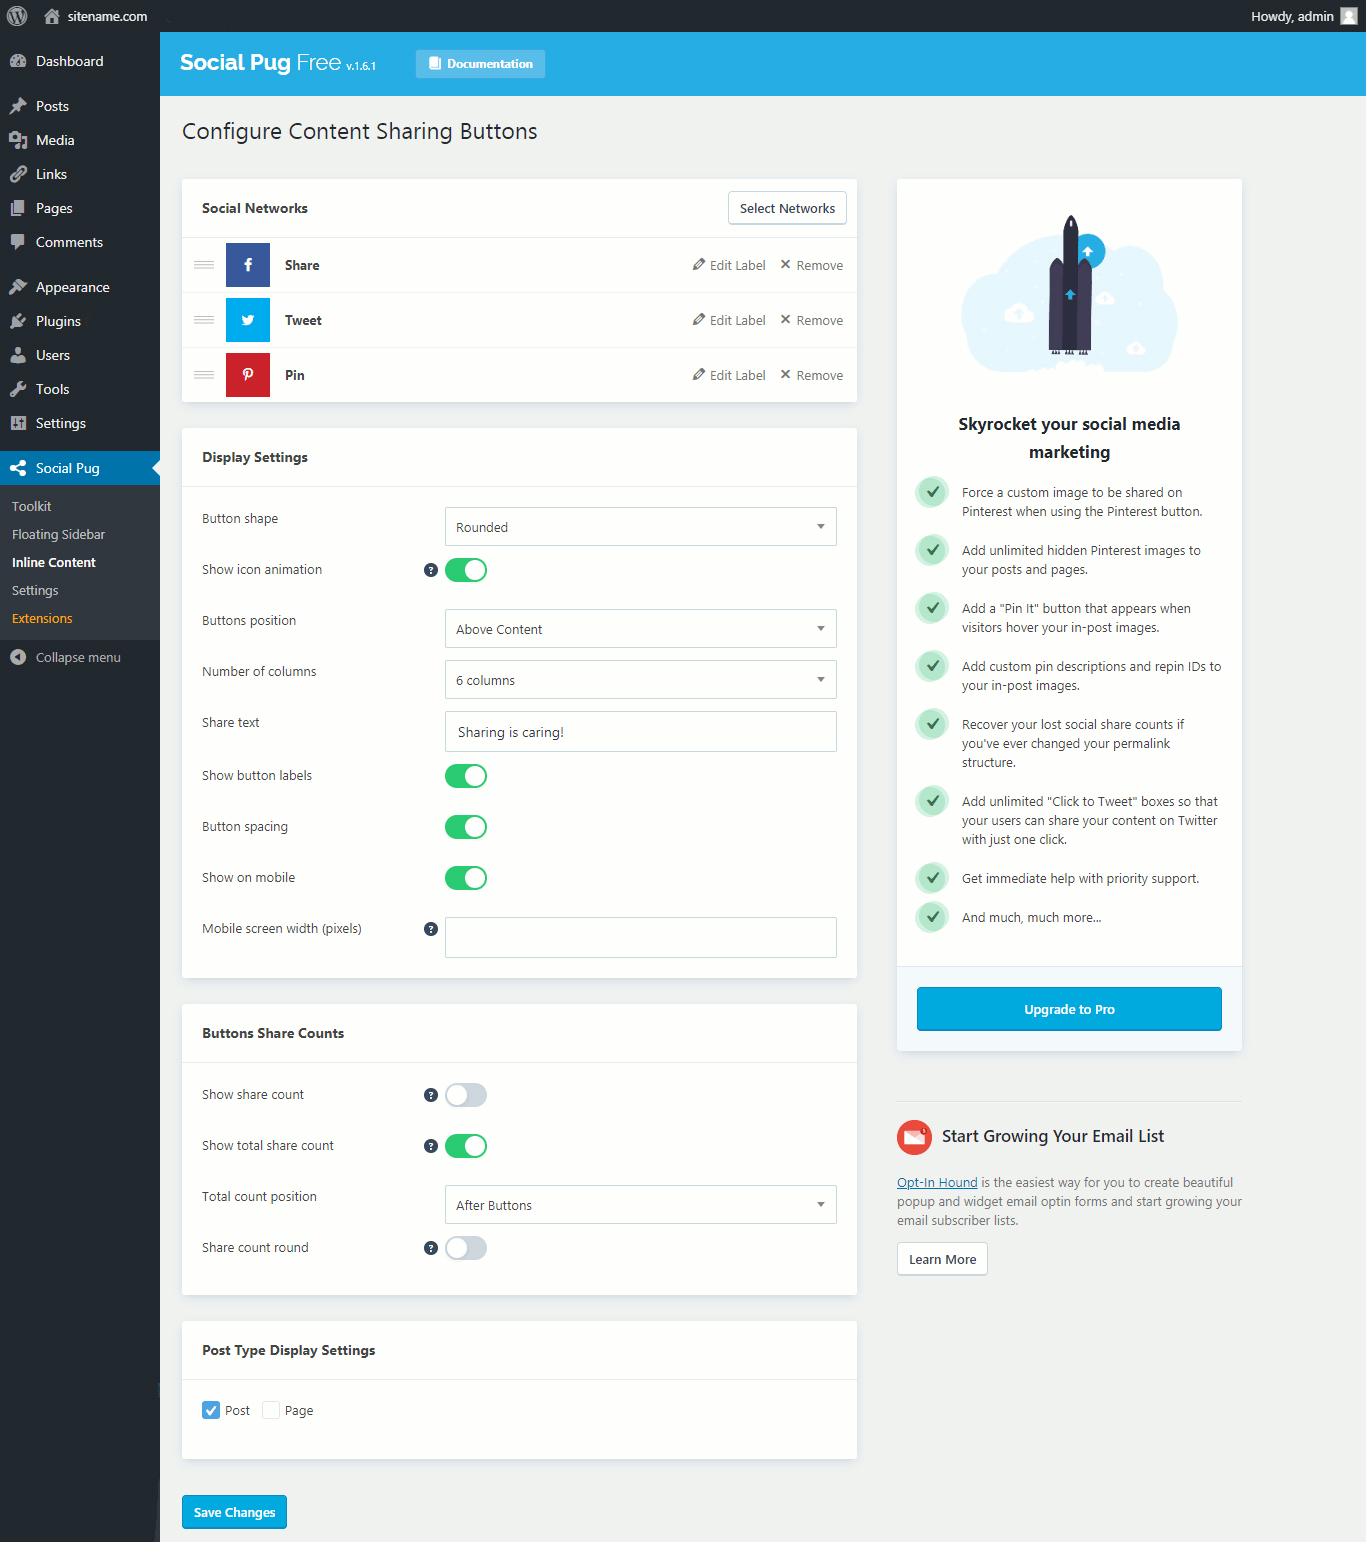Open the Toolkit submenu item
The image size is (1366, 1542).
[31, 506]
